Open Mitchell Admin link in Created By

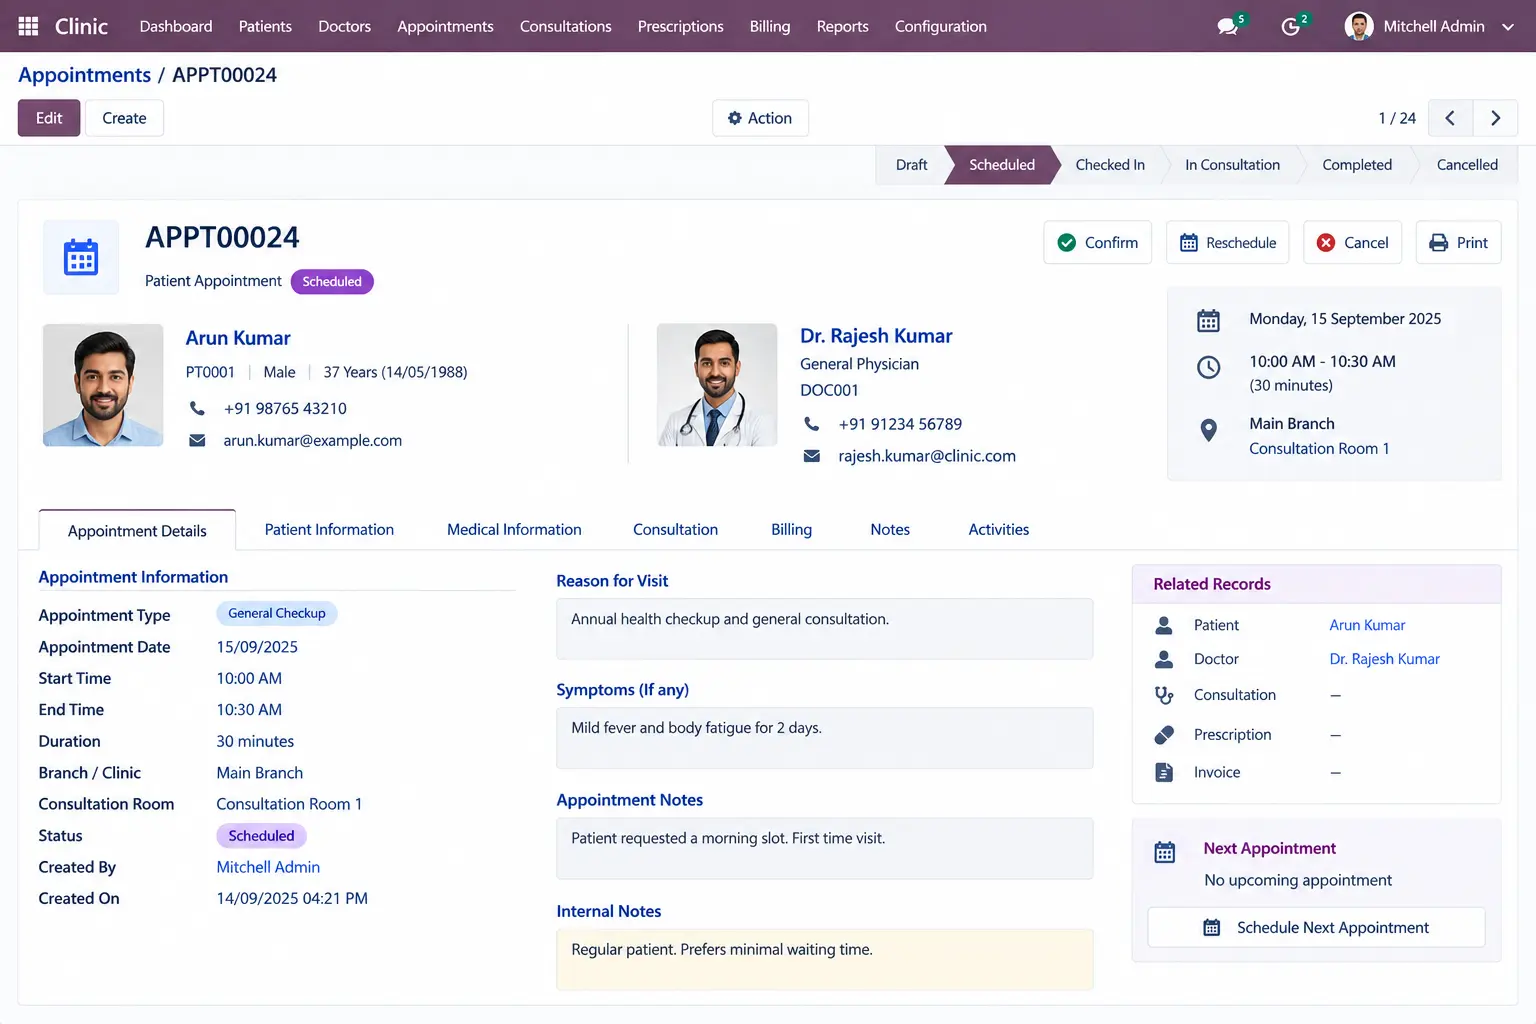click(268, 867)
